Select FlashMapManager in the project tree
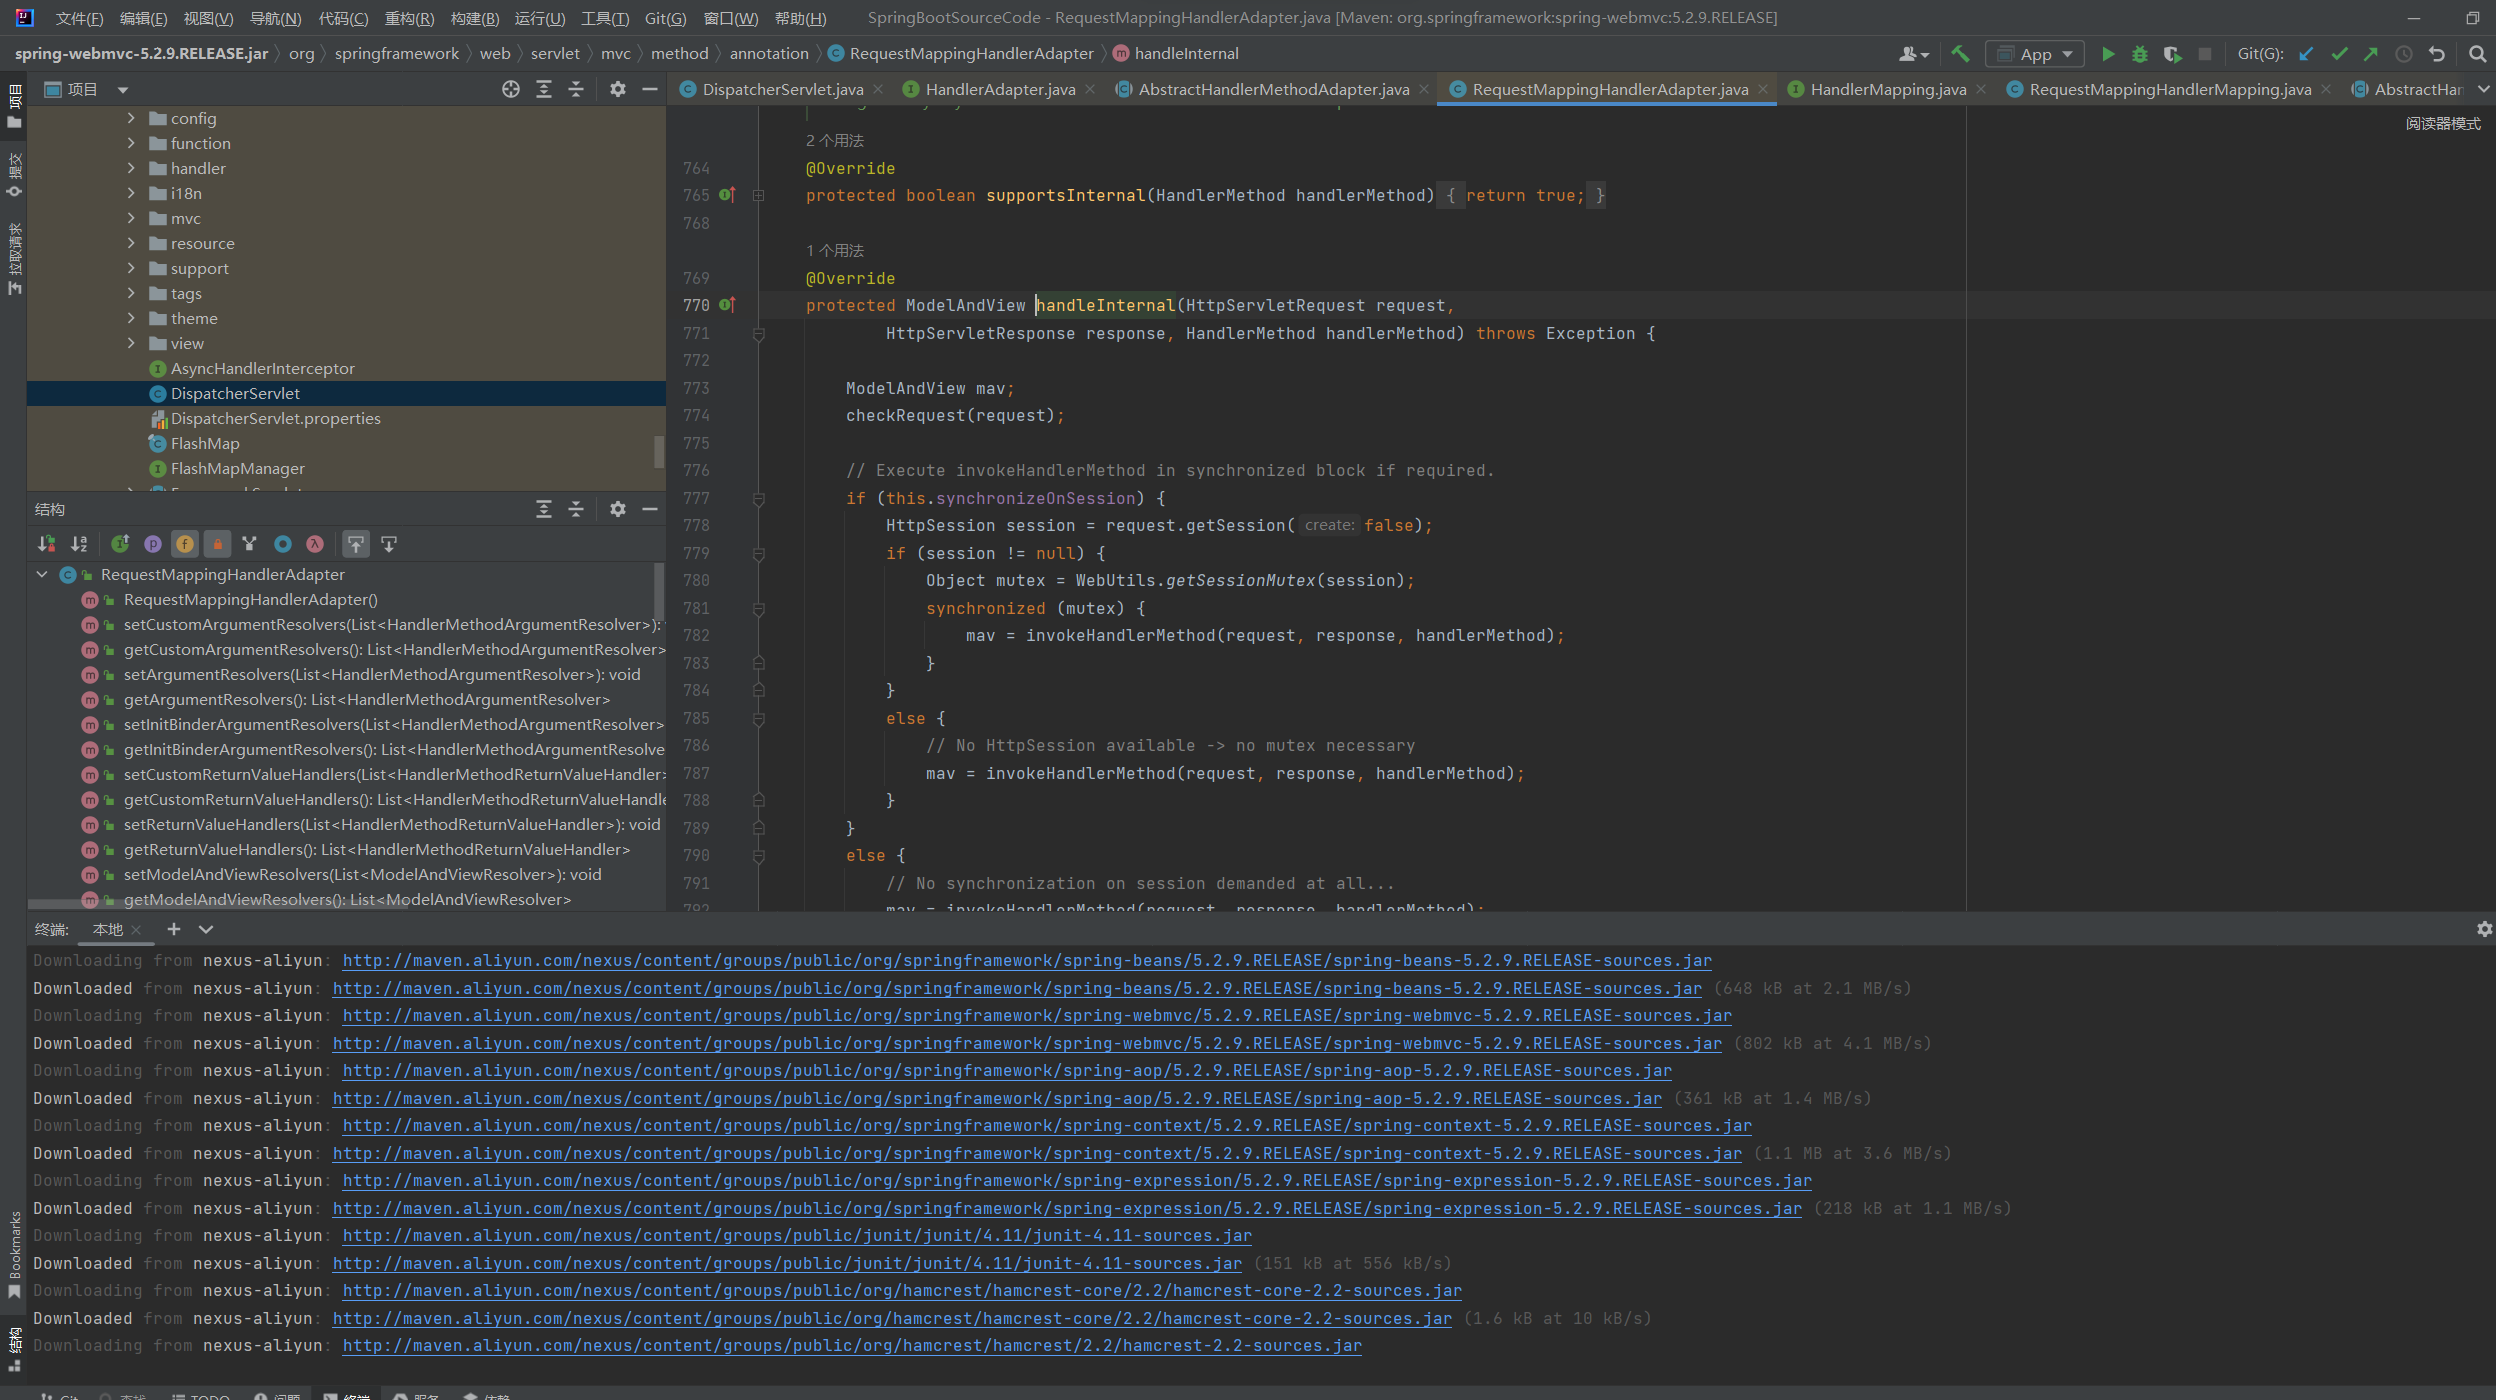The image size is (2496, 1400). tap(237, 468)
